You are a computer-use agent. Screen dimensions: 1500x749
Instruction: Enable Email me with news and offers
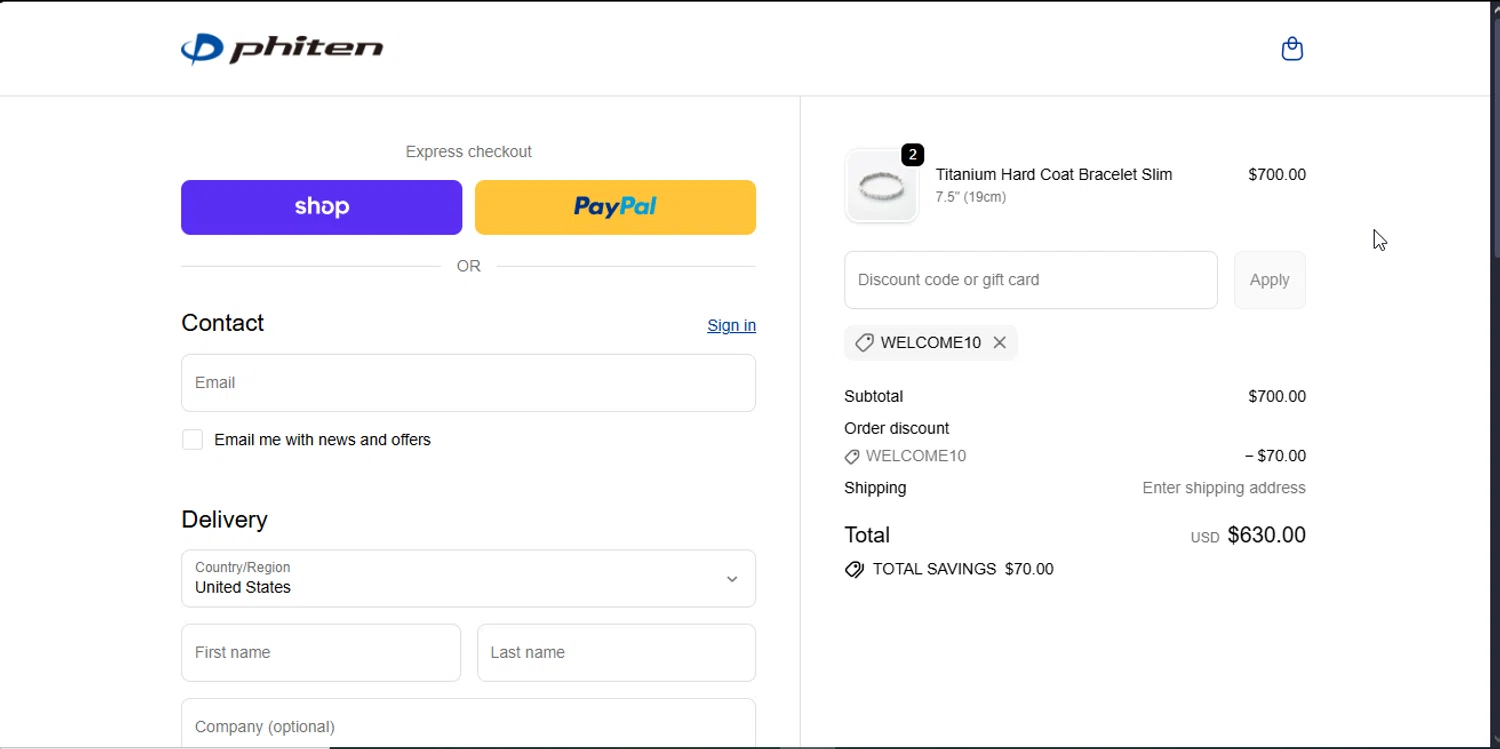click(193, 440)
